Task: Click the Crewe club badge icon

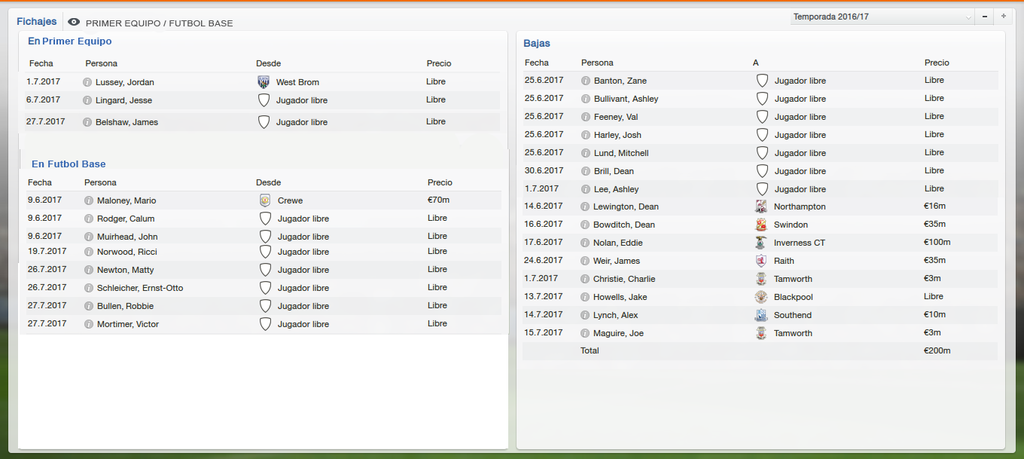Action: pos(265,200)
